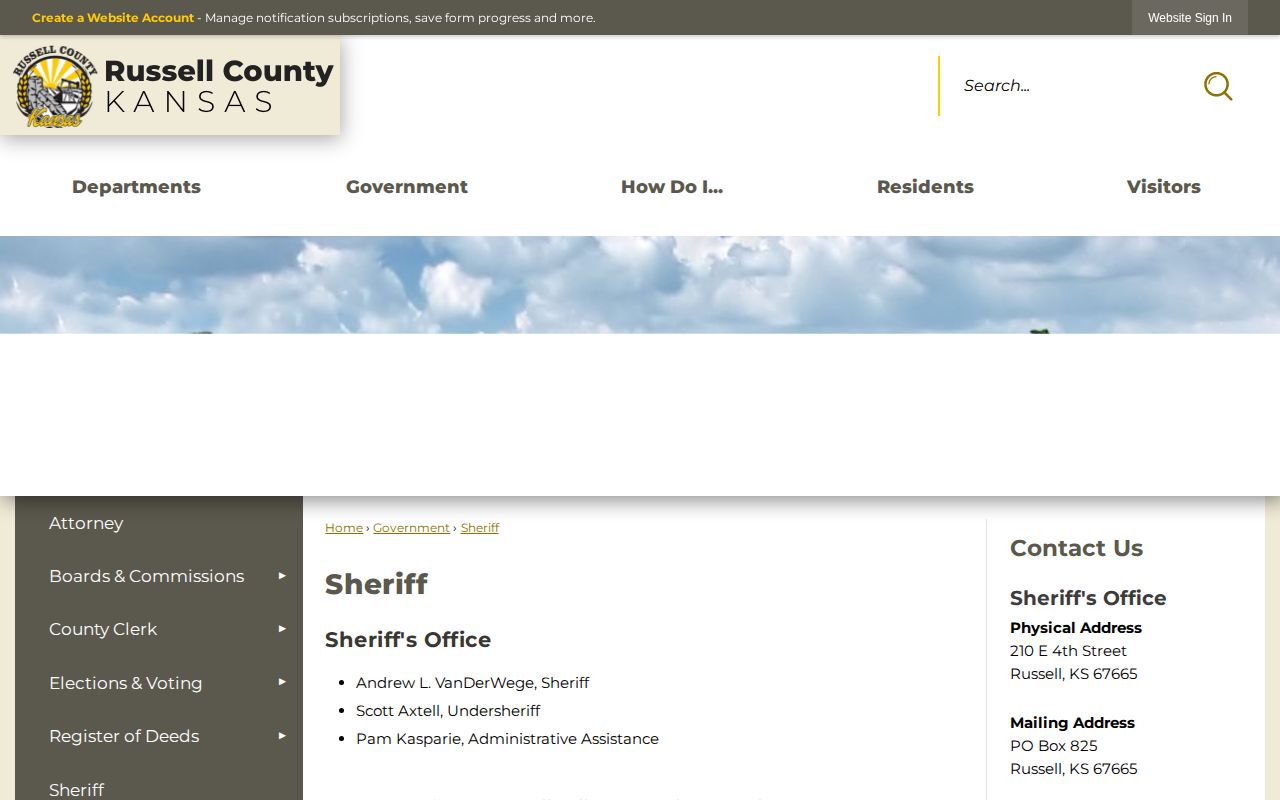Open the Visitors menu

point(1164,187)
